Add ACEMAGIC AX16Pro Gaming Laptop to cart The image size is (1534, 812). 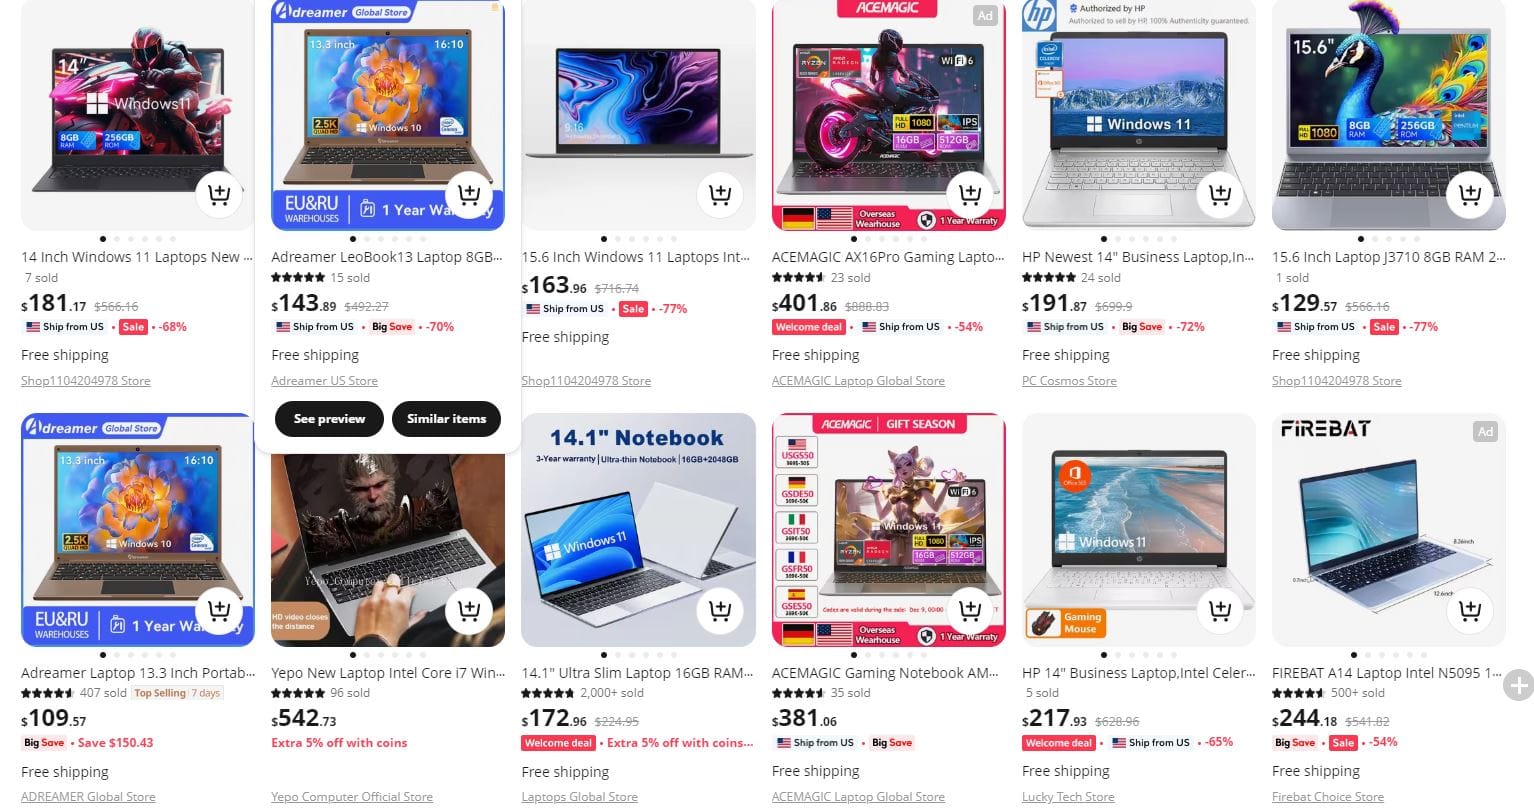(x=969, y=194)
